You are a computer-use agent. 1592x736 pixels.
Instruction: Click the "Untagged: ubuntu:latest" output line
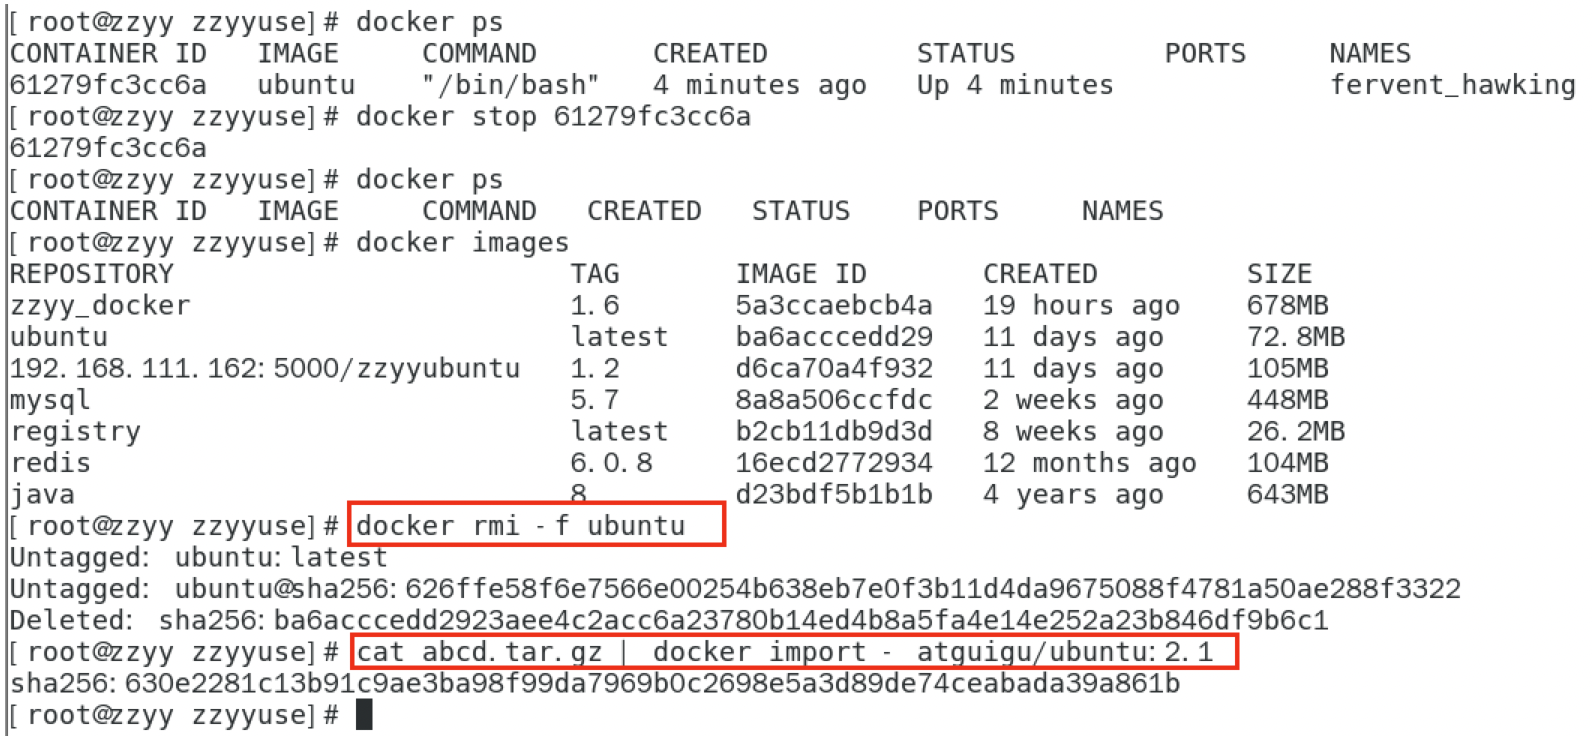tap(198, 558)
